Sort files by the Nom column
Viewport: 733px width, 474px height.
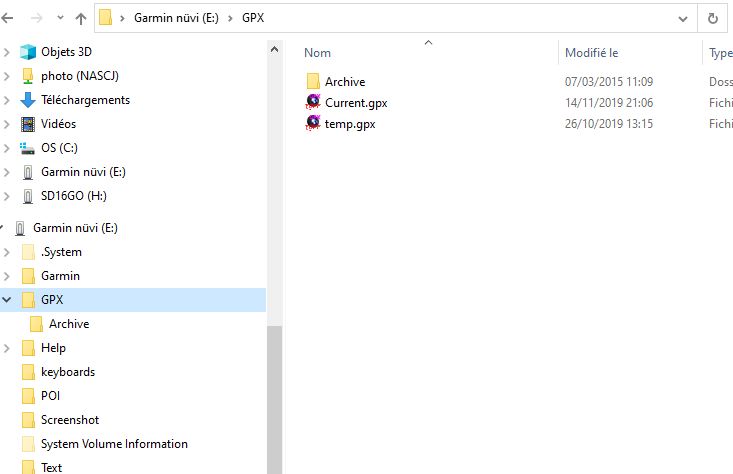318,53
